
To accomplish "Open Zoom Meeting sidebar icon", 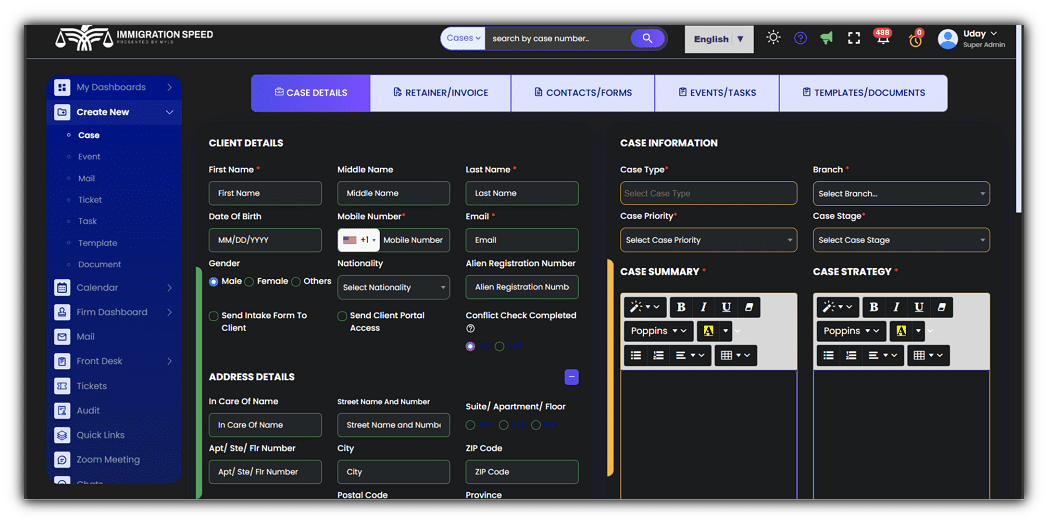I will tap(62, 460).
